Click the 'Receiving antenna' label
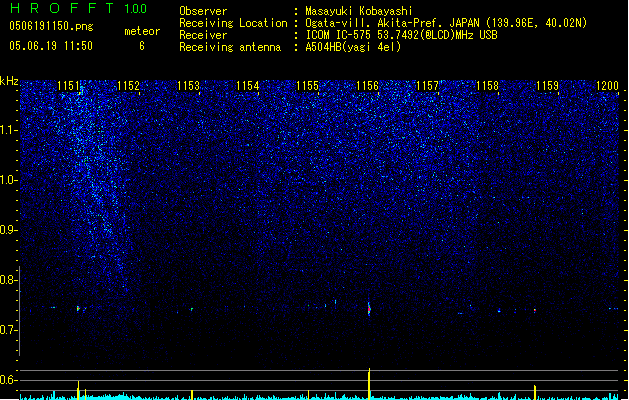The height and width of the screenshot is (400, 629). 230,47
